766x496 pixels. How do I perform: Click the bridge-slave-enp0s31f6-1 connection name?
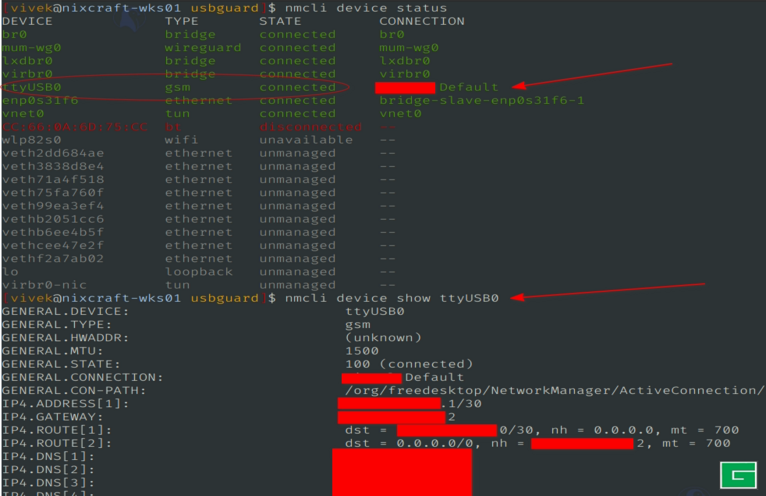click(x=481, y=100)
